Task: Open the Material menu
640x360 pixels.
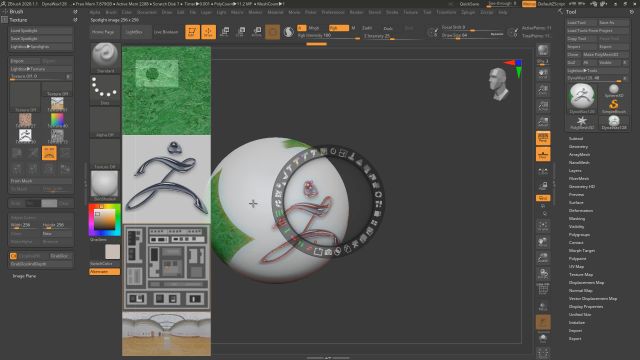Action: [275, 12]
